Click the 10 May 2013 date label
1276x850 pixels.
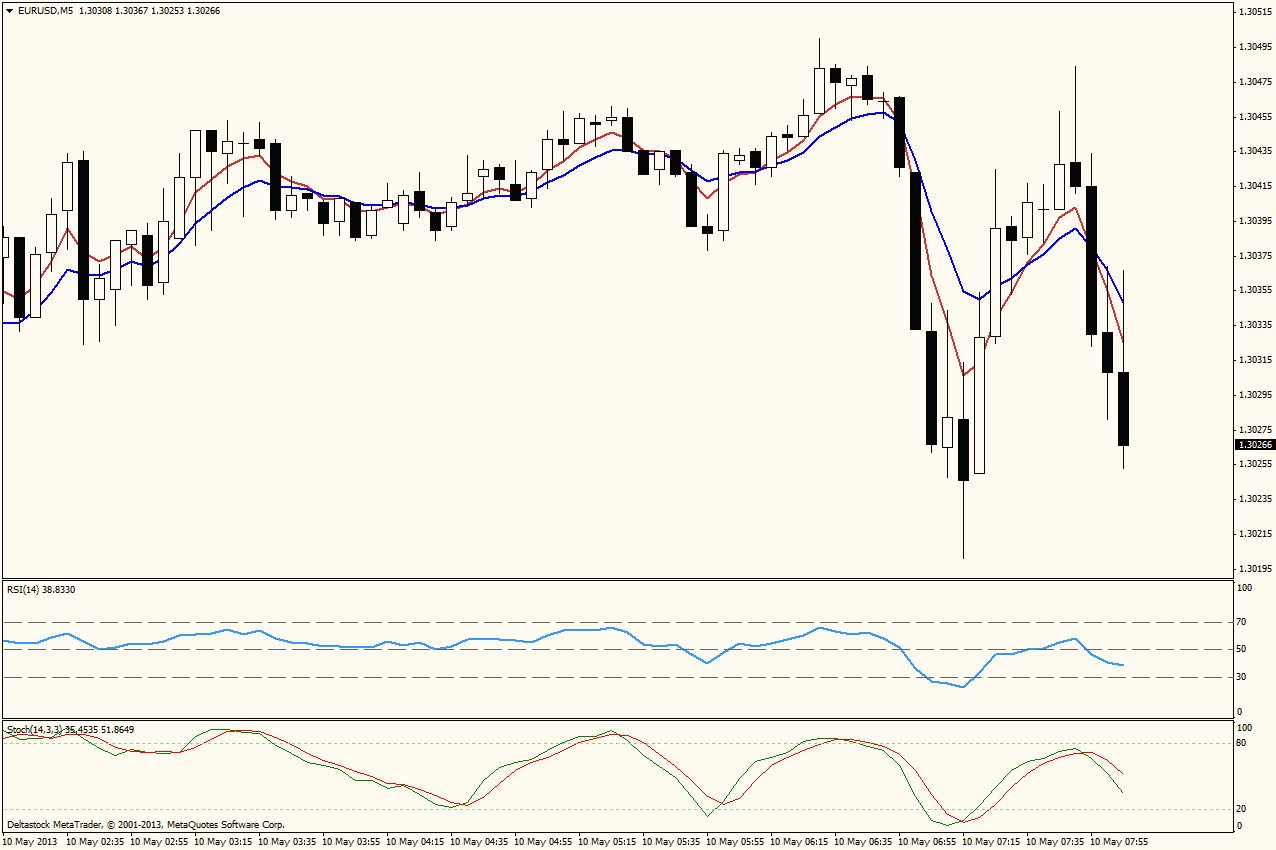pyautogui.click(x=29, y=842)
